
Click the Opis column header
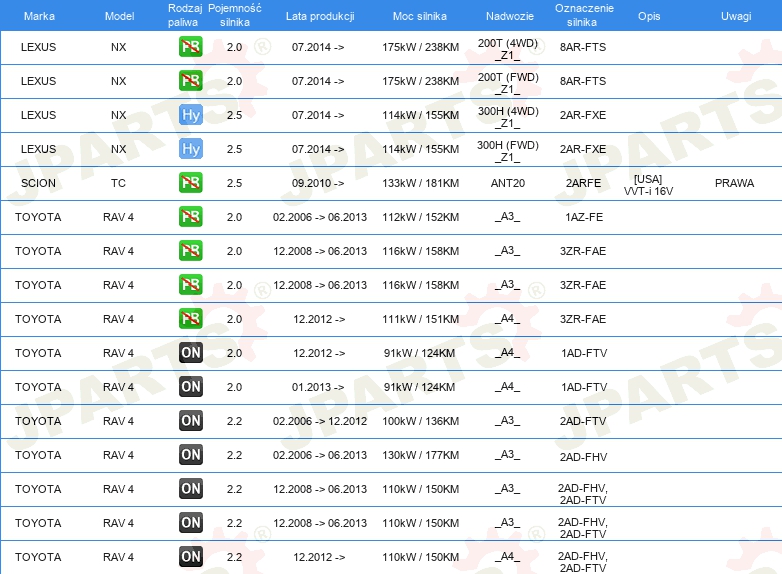pos(649,16)
